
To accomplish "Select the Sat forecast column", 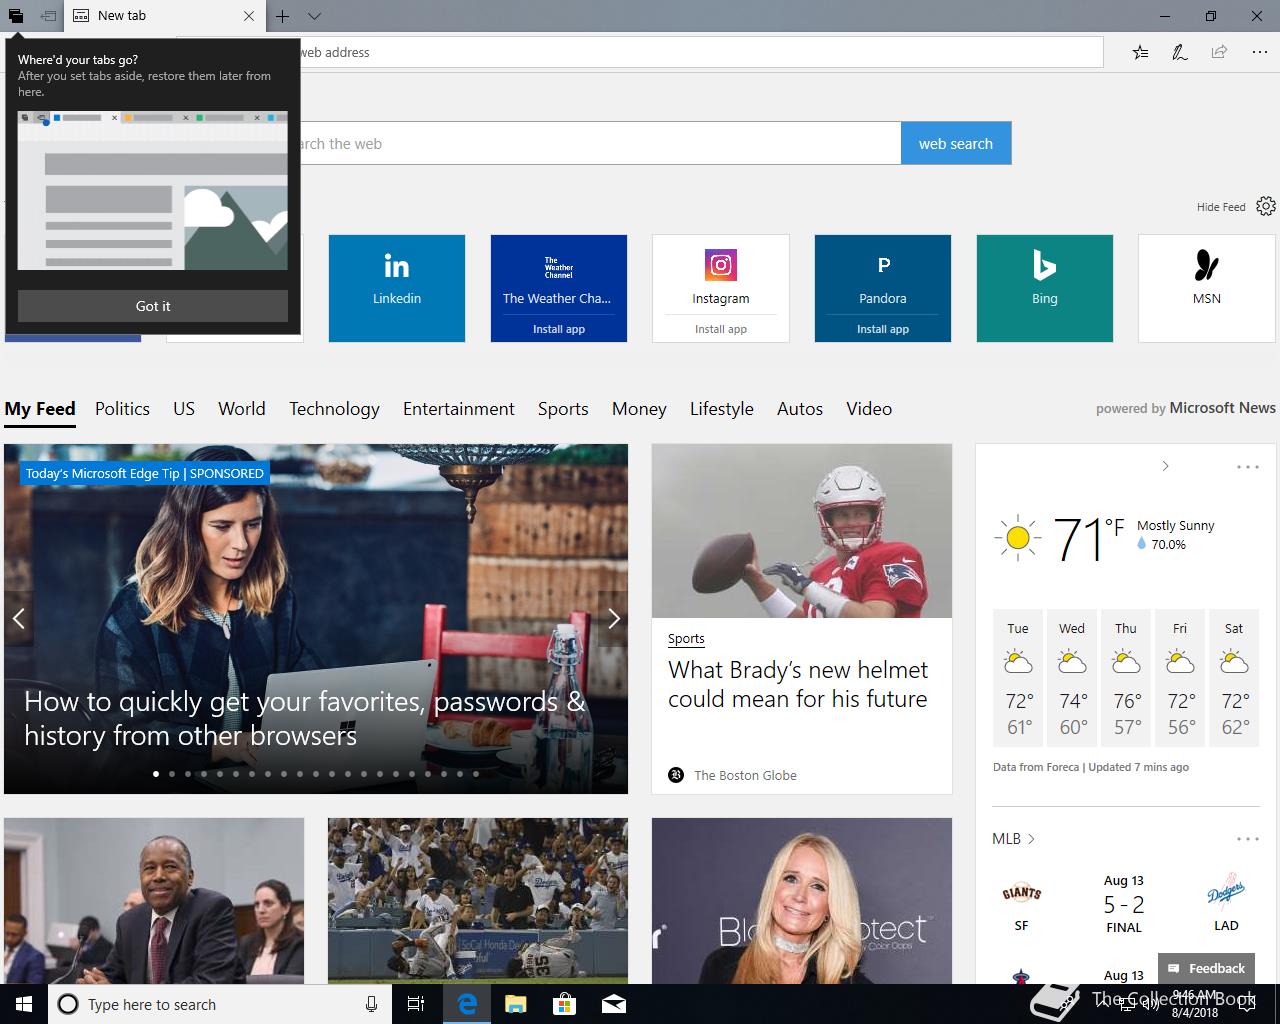I will coord(1234,678).
